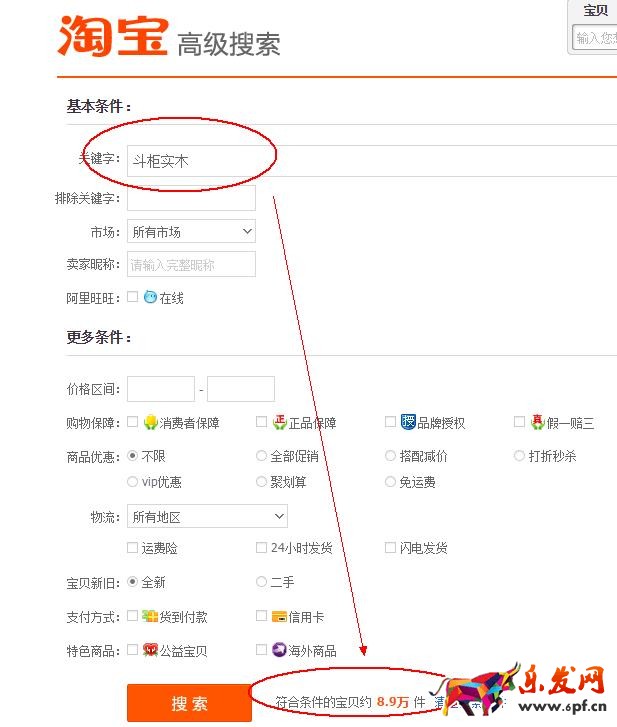Image resolution: width=617 pixels, height=727 pixels.
Task: Click the 消费者保障 flower icon
Action: tap(151, 422)
